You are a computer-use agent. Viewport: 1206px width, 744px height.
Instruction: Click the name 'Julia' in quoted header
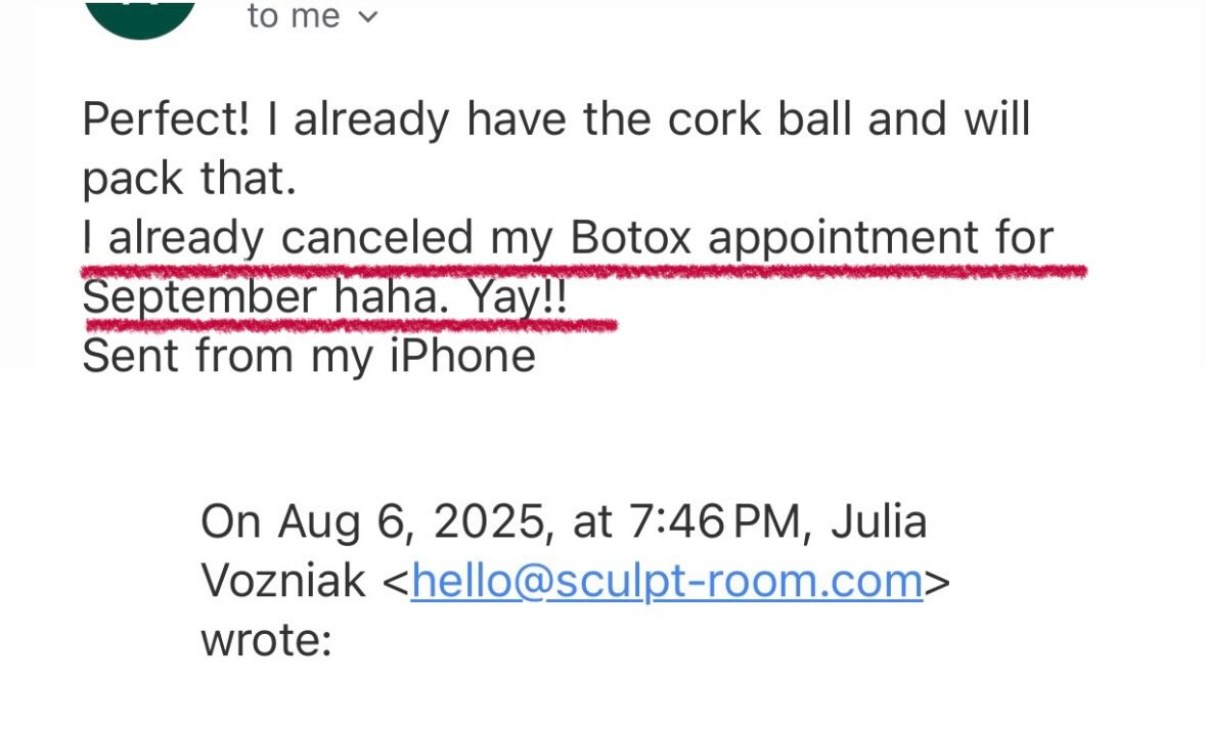[x=878, y=521]
